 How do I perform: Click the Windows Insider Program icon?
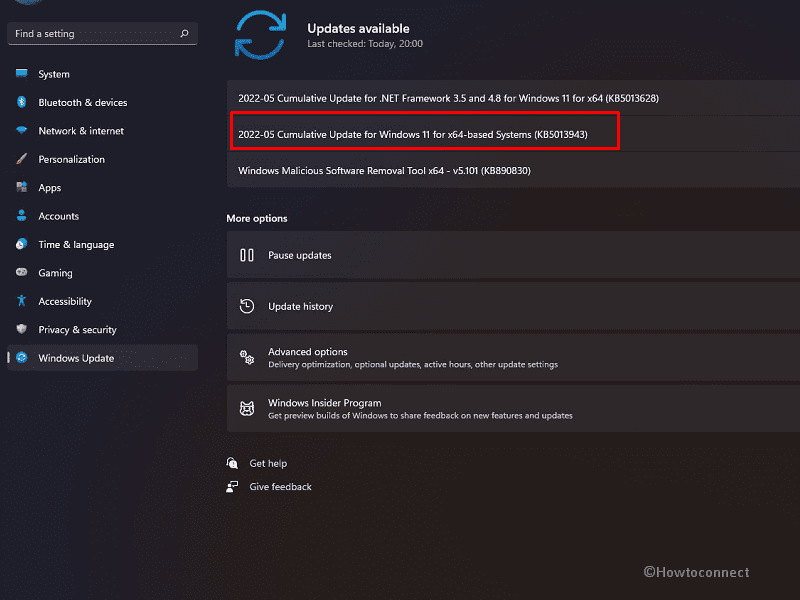[246, 408]
